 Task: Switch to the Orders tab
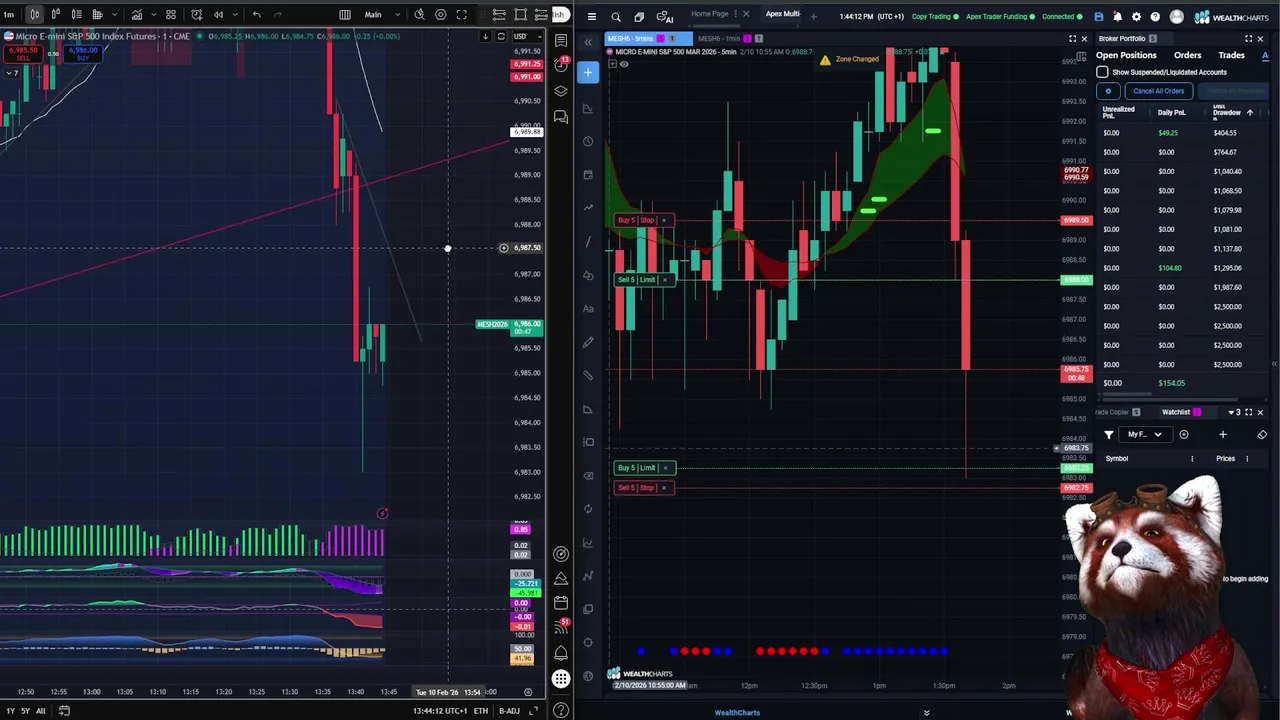coord(1187,55)
